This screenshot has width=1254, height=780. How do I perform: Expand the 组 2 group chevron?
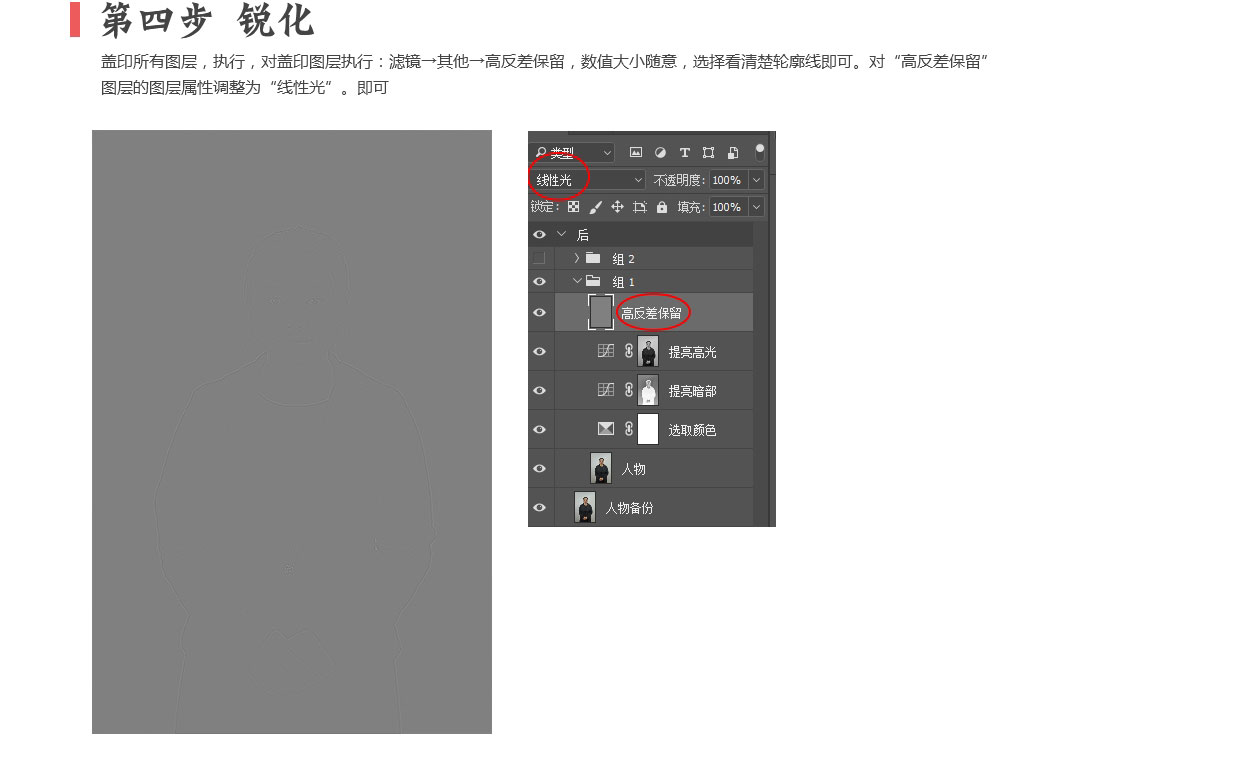(x=577, y=258)
